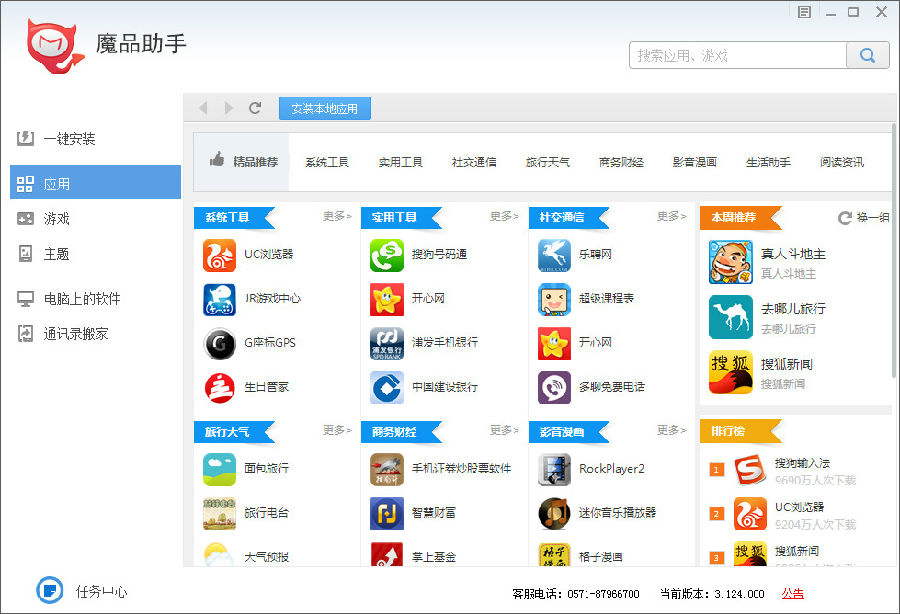Open the 旅行天气 category tab
The width and height of the screenshot is (900, 614).
(x=548, y=162)
